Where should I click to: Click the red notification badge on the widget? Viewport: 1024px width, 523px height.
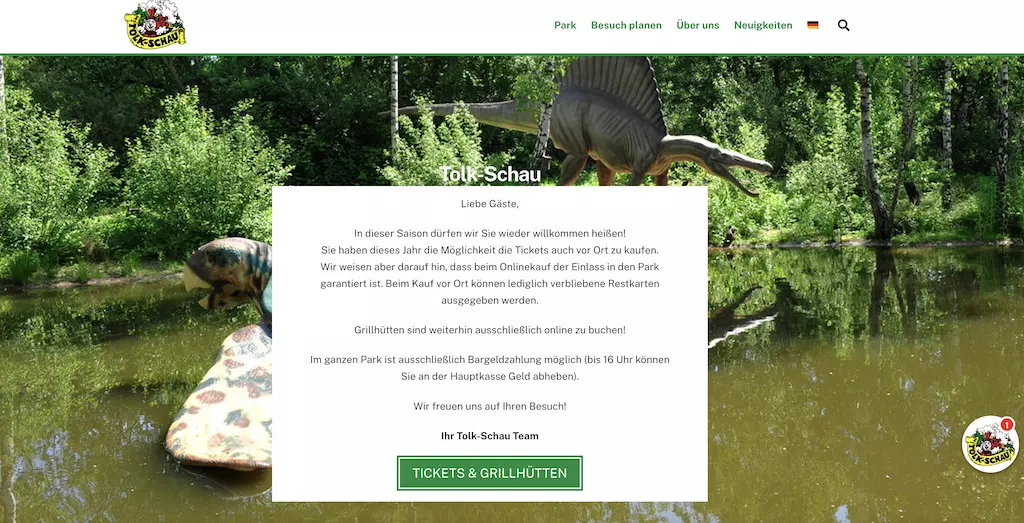coord(1006,424)
